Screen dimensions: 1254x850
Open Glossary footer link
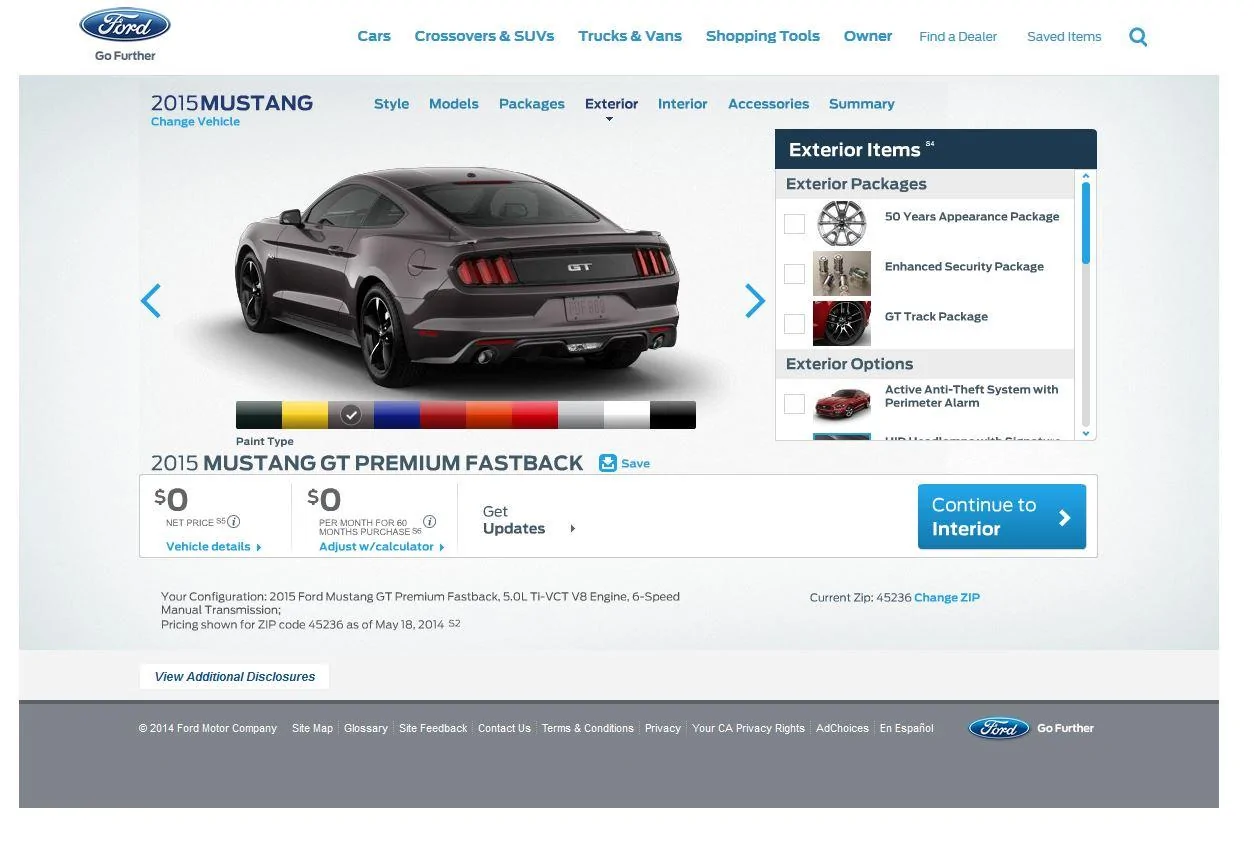(x=366, y=729)
